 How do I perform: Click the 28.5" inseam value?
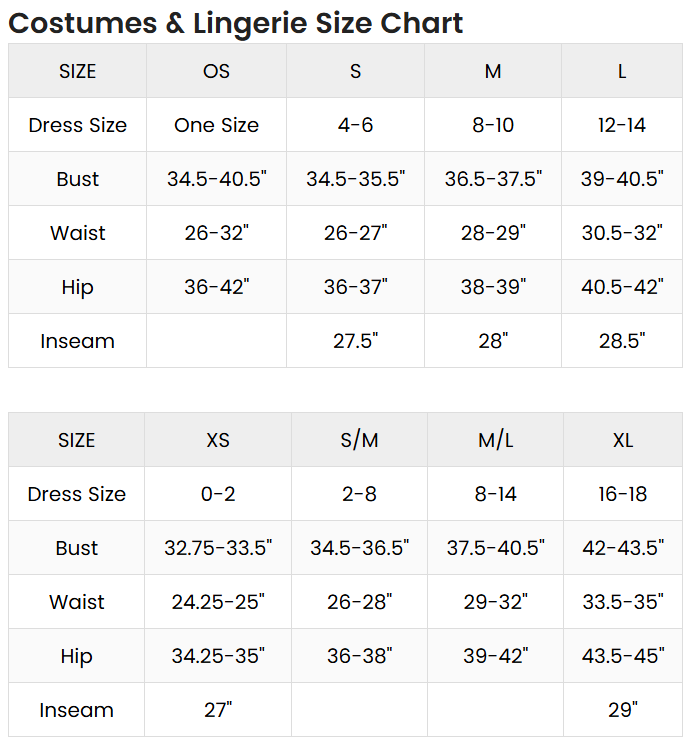tap(622, 341)
